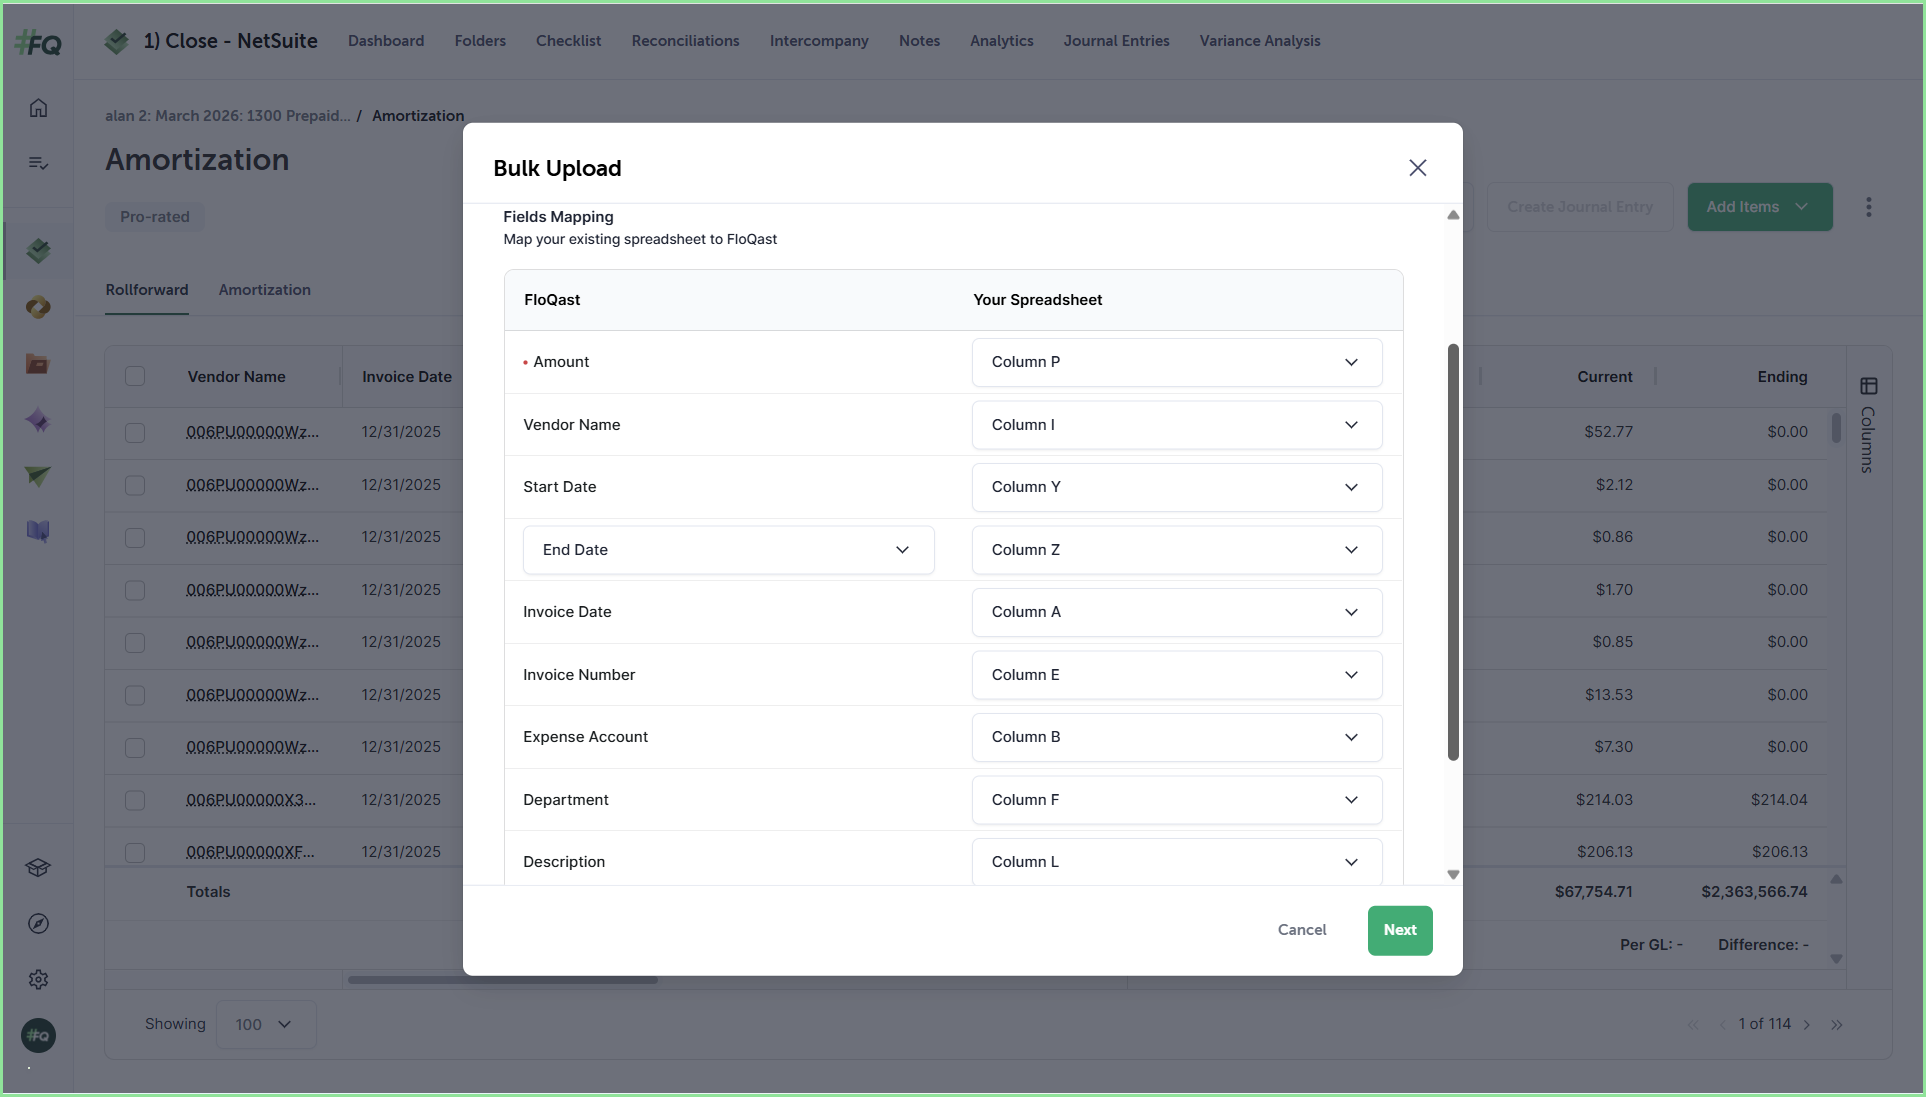Open the End Date field selector dropdown
Image resolution: width=1926 pixels, height=1097 pixels.
[729, 550]
